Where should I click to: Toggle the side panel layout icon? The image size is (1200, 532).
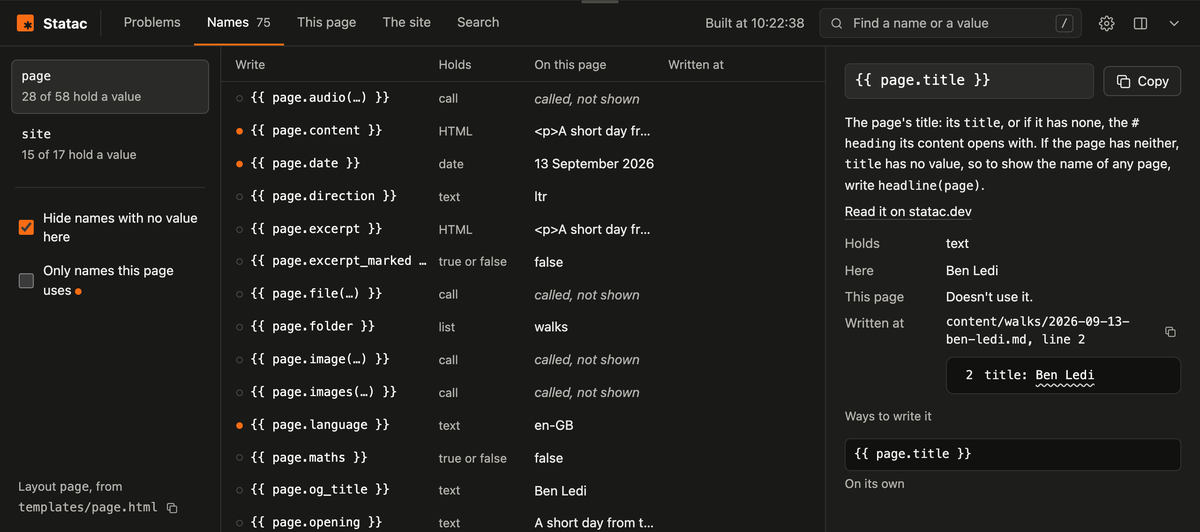(1140, 23)
